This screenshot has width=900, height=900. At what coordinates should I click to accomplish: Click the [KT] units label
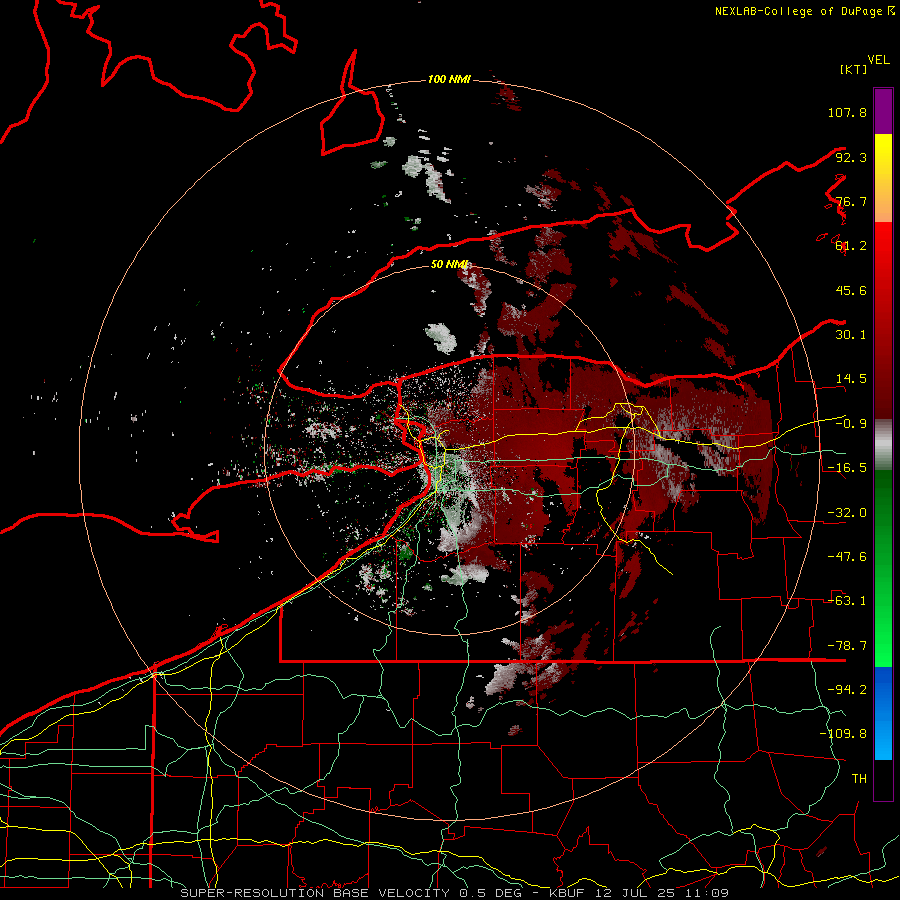tap(854, 69)
